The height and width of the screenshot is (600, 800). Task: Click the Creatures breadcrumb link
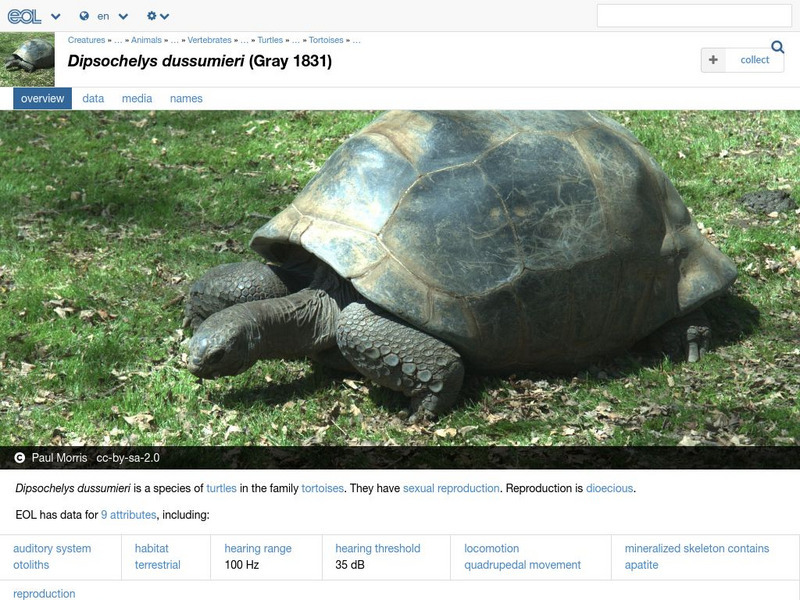pos(86,42)
